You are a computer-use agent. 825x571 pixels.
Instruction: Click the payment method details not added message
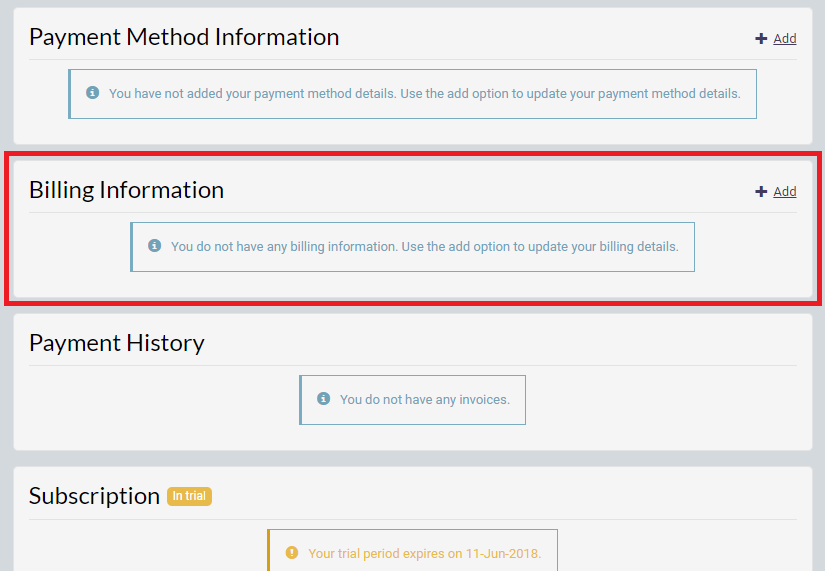tap(425, 94)
